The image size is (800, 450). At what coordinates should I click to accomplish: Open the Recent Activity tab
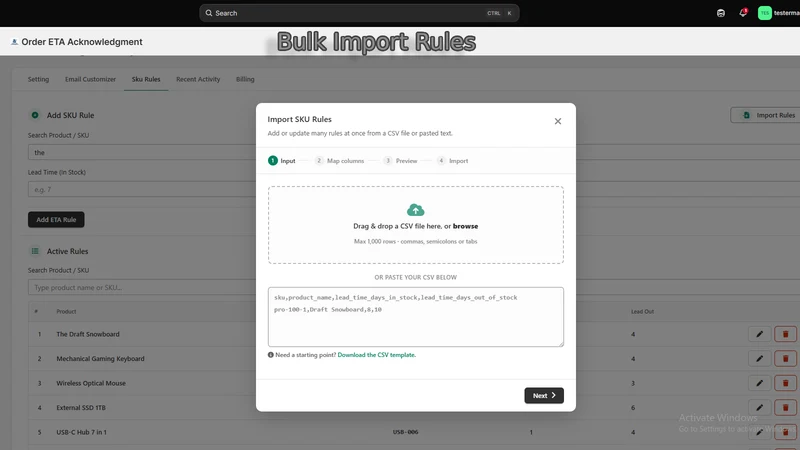(198, 79)
